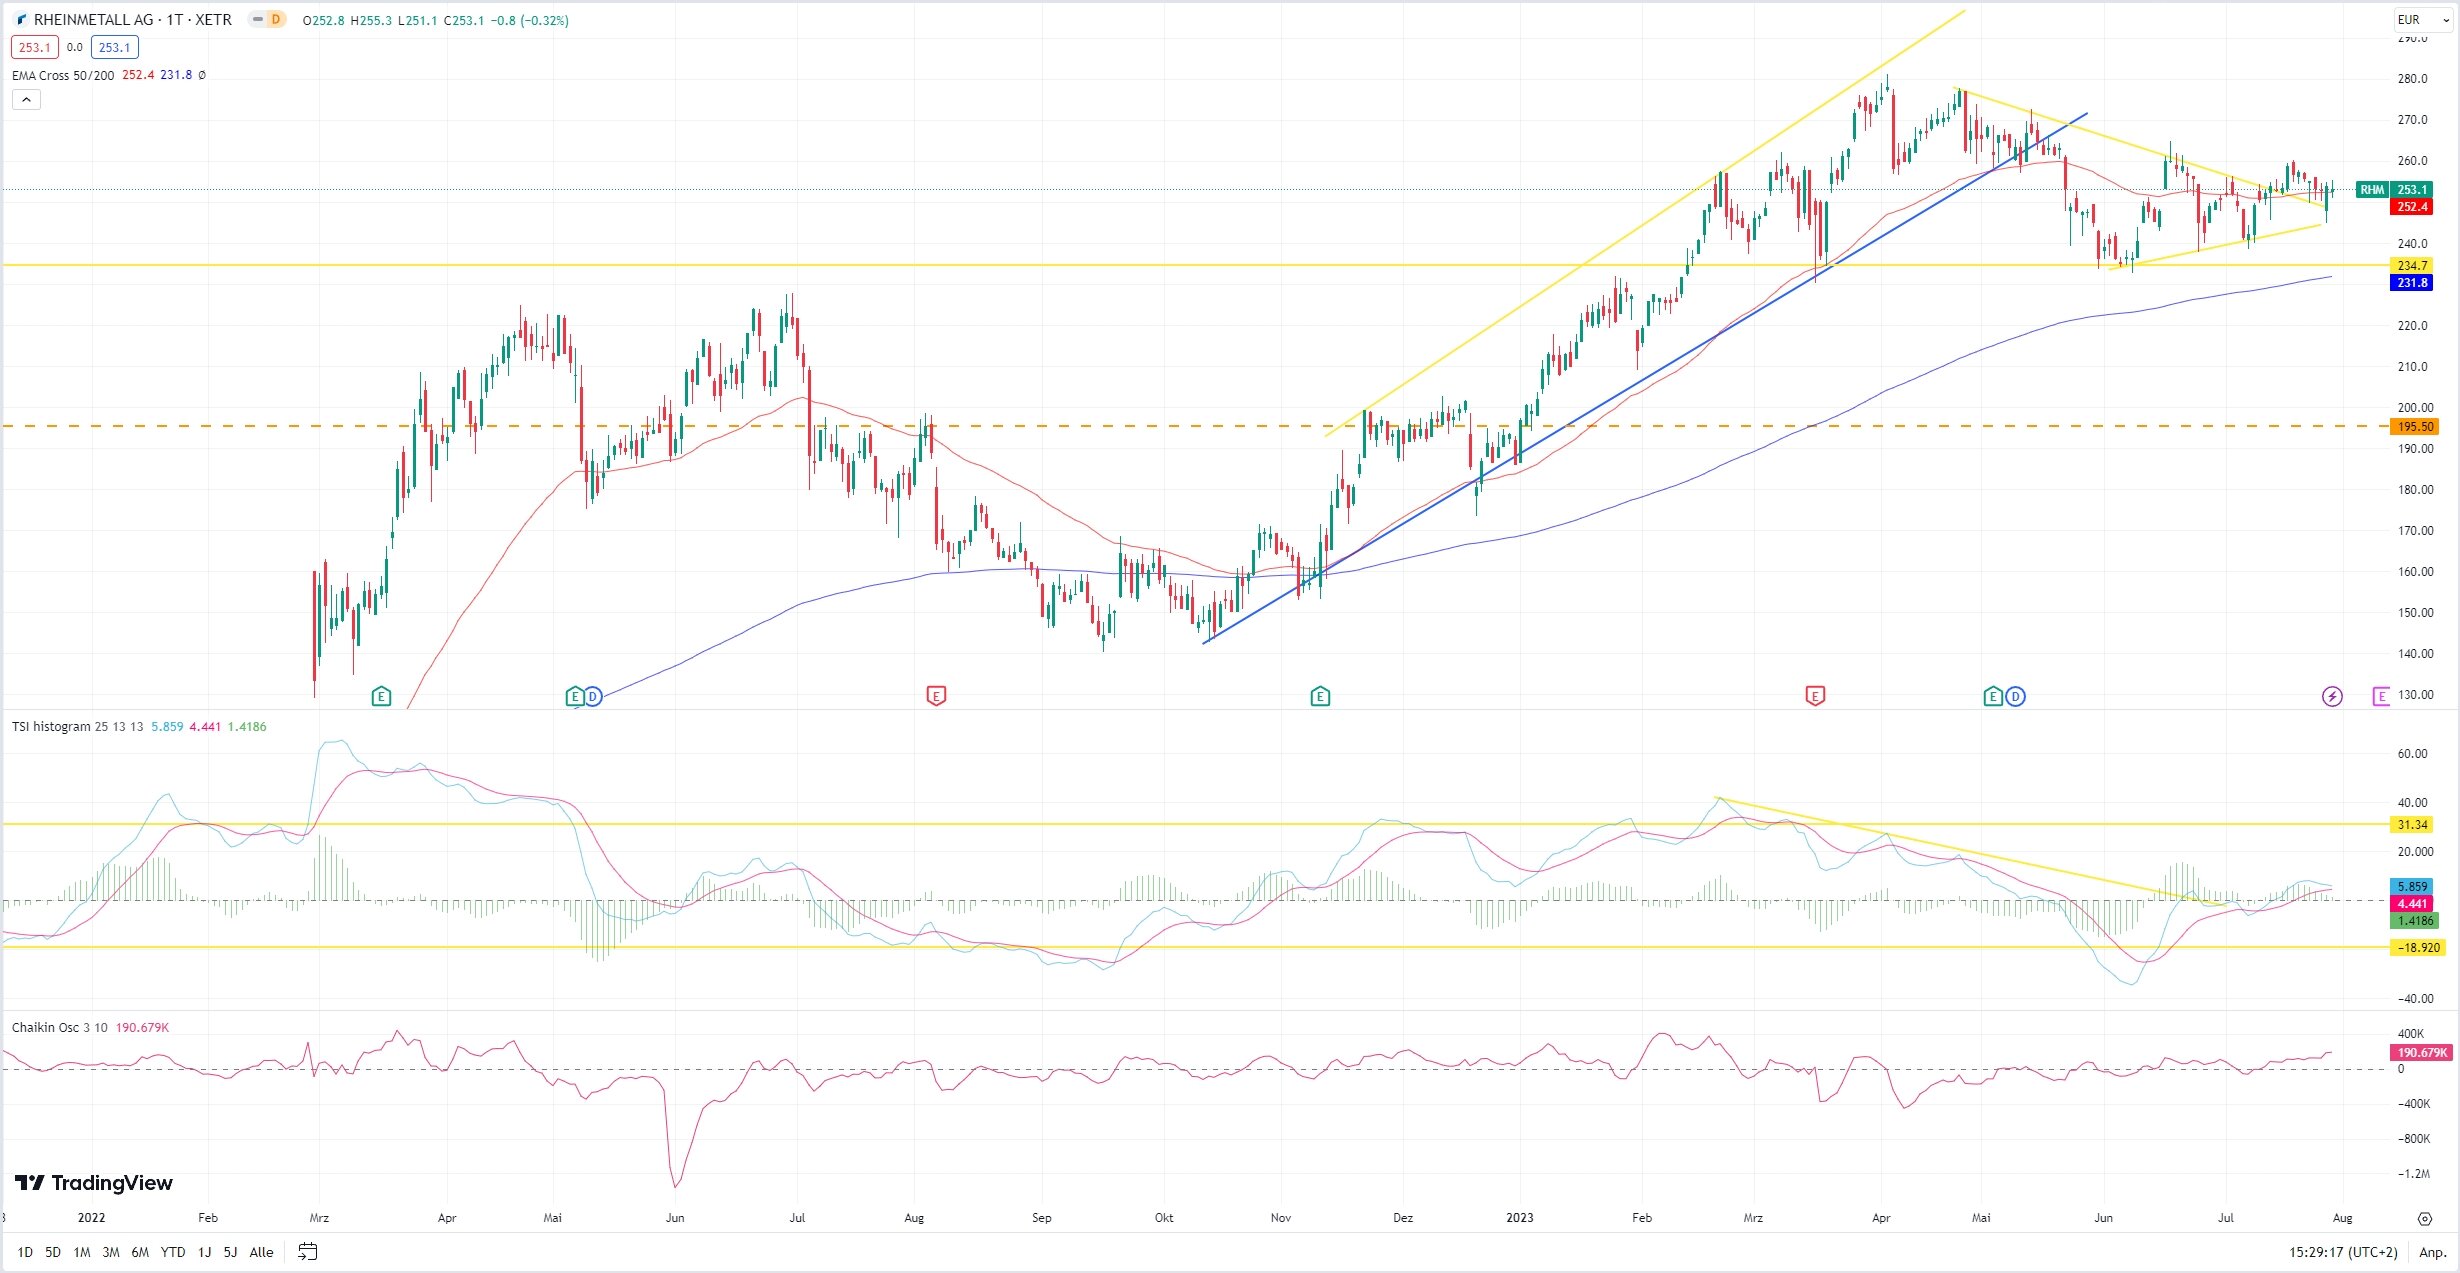The image size is (2460, 1273).
Task: Click the TradingView logo
Action: (x=94, y=1183)
